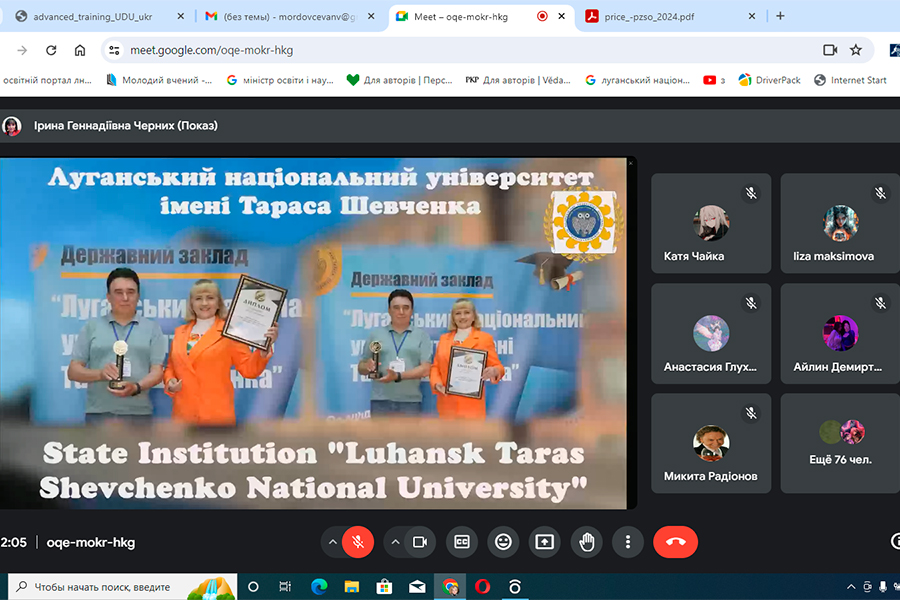Click the address bar URL meet.google.com
The height and width of the screenshot is (600, 900).
click(x=211, y=51)
